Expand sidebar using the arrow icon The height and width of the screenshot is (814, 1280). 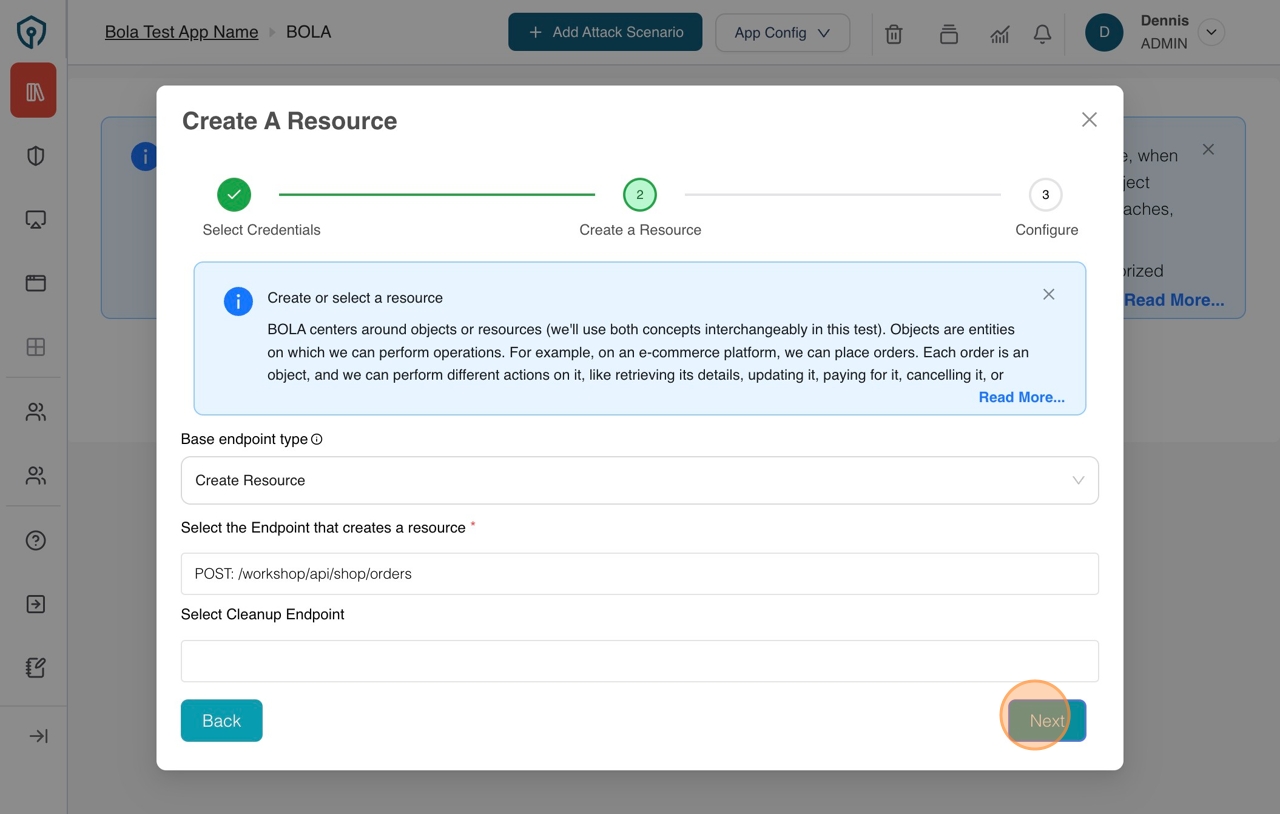[x=38, y=737]
